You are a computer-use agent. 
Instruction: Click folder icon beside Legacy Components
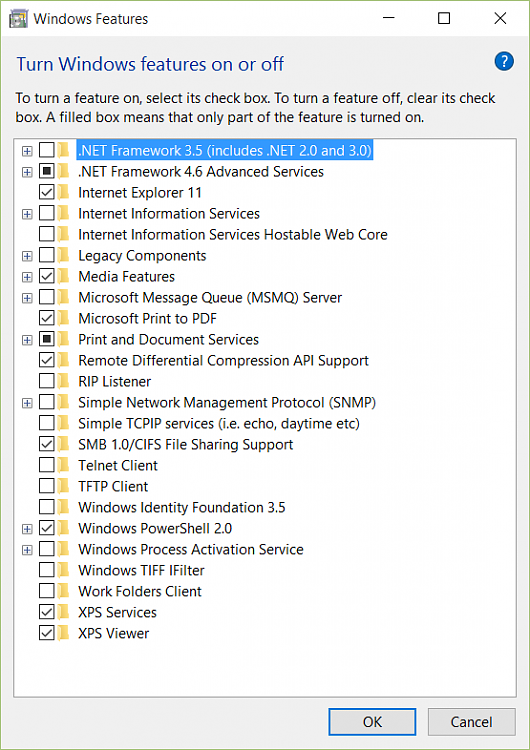[63, 255]
